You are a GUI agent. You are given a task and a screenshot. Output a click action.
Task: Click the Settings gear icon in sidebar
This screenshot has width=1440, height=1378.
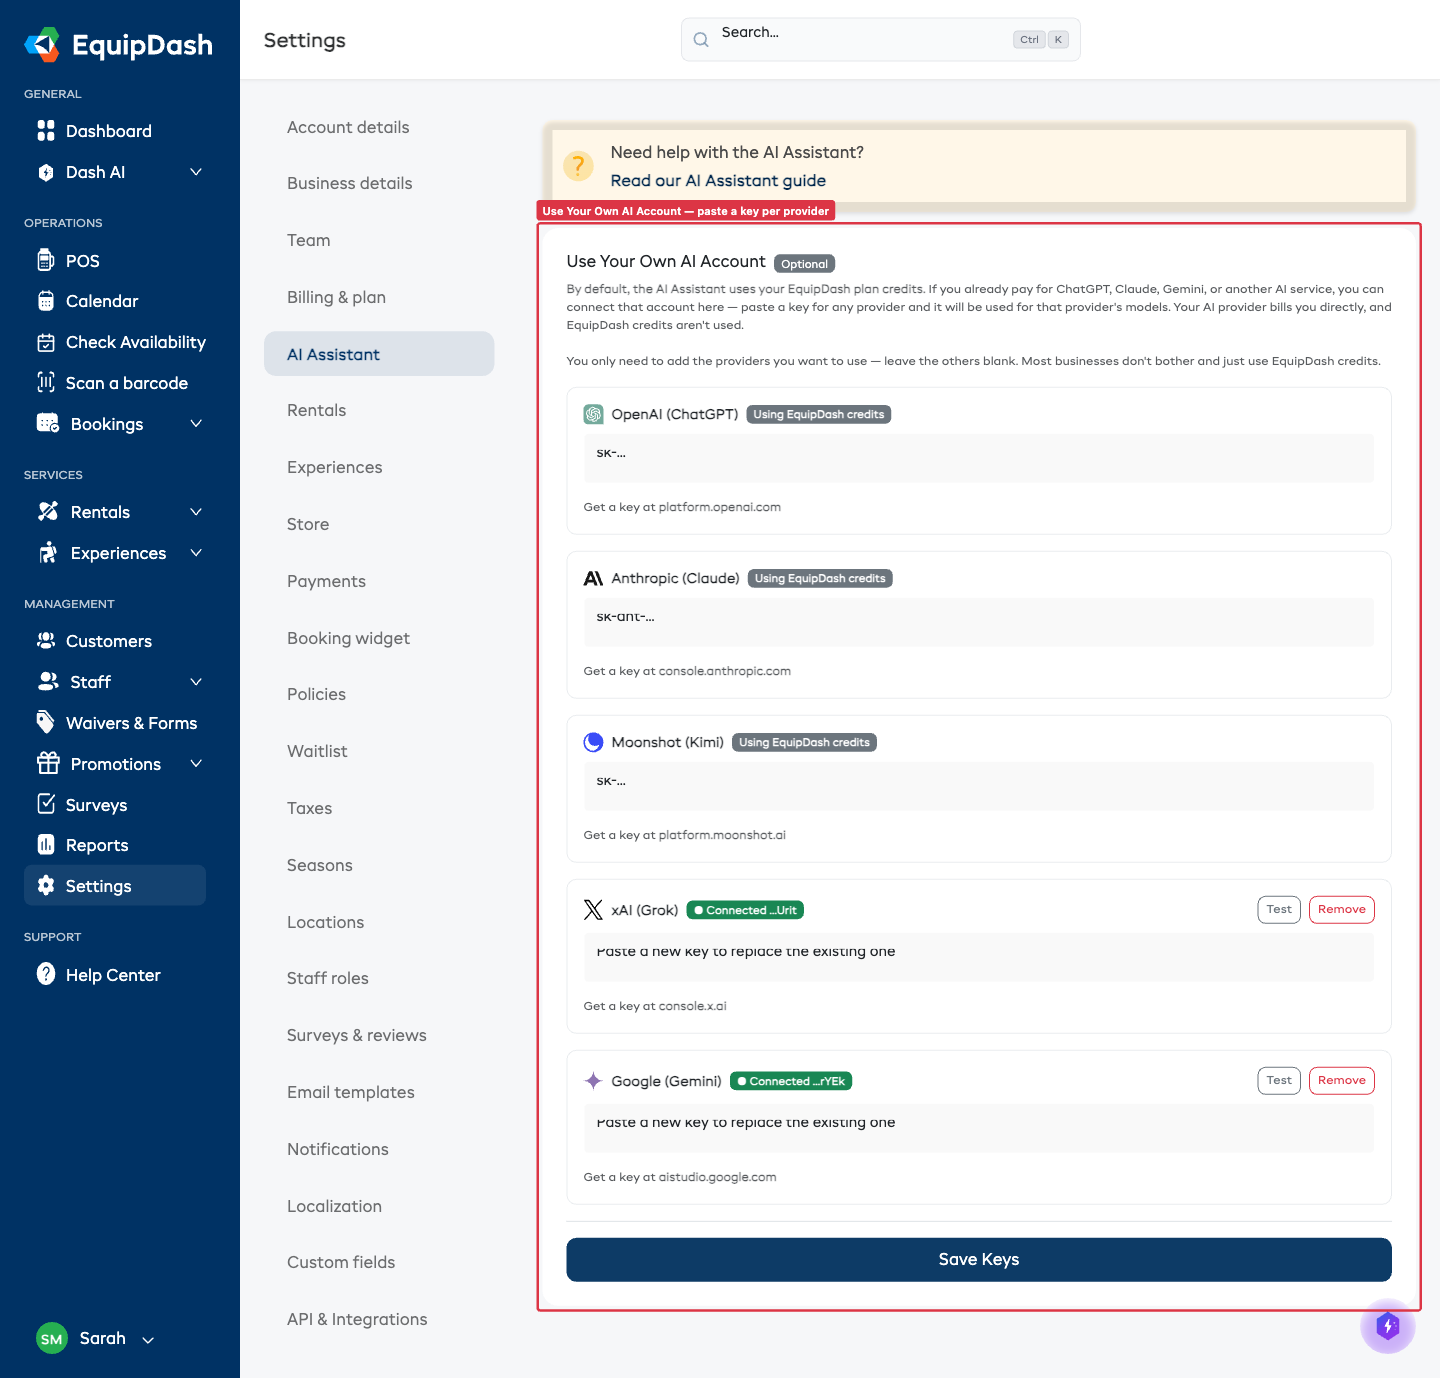click(46, 885)
